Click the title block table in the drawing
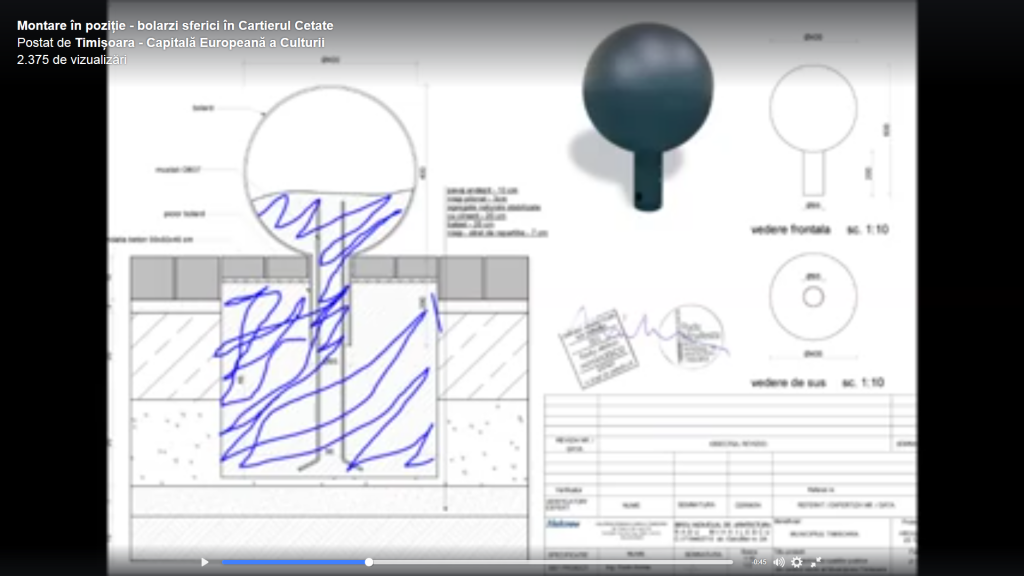Image resolution: width=1024 pixels, height=576 pixels. [x=728, y=480]
